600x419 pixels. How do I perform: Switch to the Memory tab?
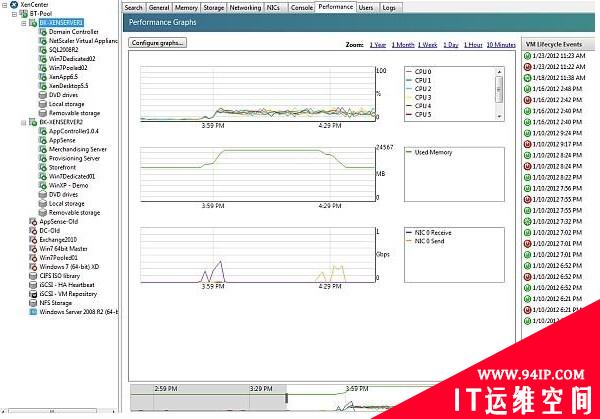coord(186,8)
